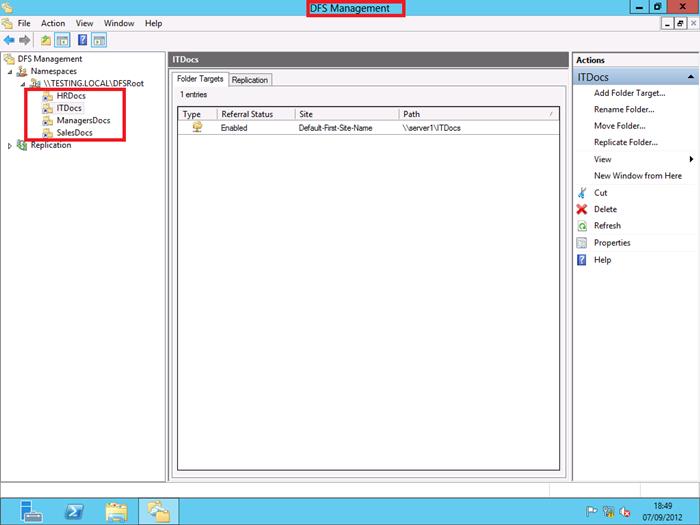Click Replicate Folder... action

tap(625, 142)
